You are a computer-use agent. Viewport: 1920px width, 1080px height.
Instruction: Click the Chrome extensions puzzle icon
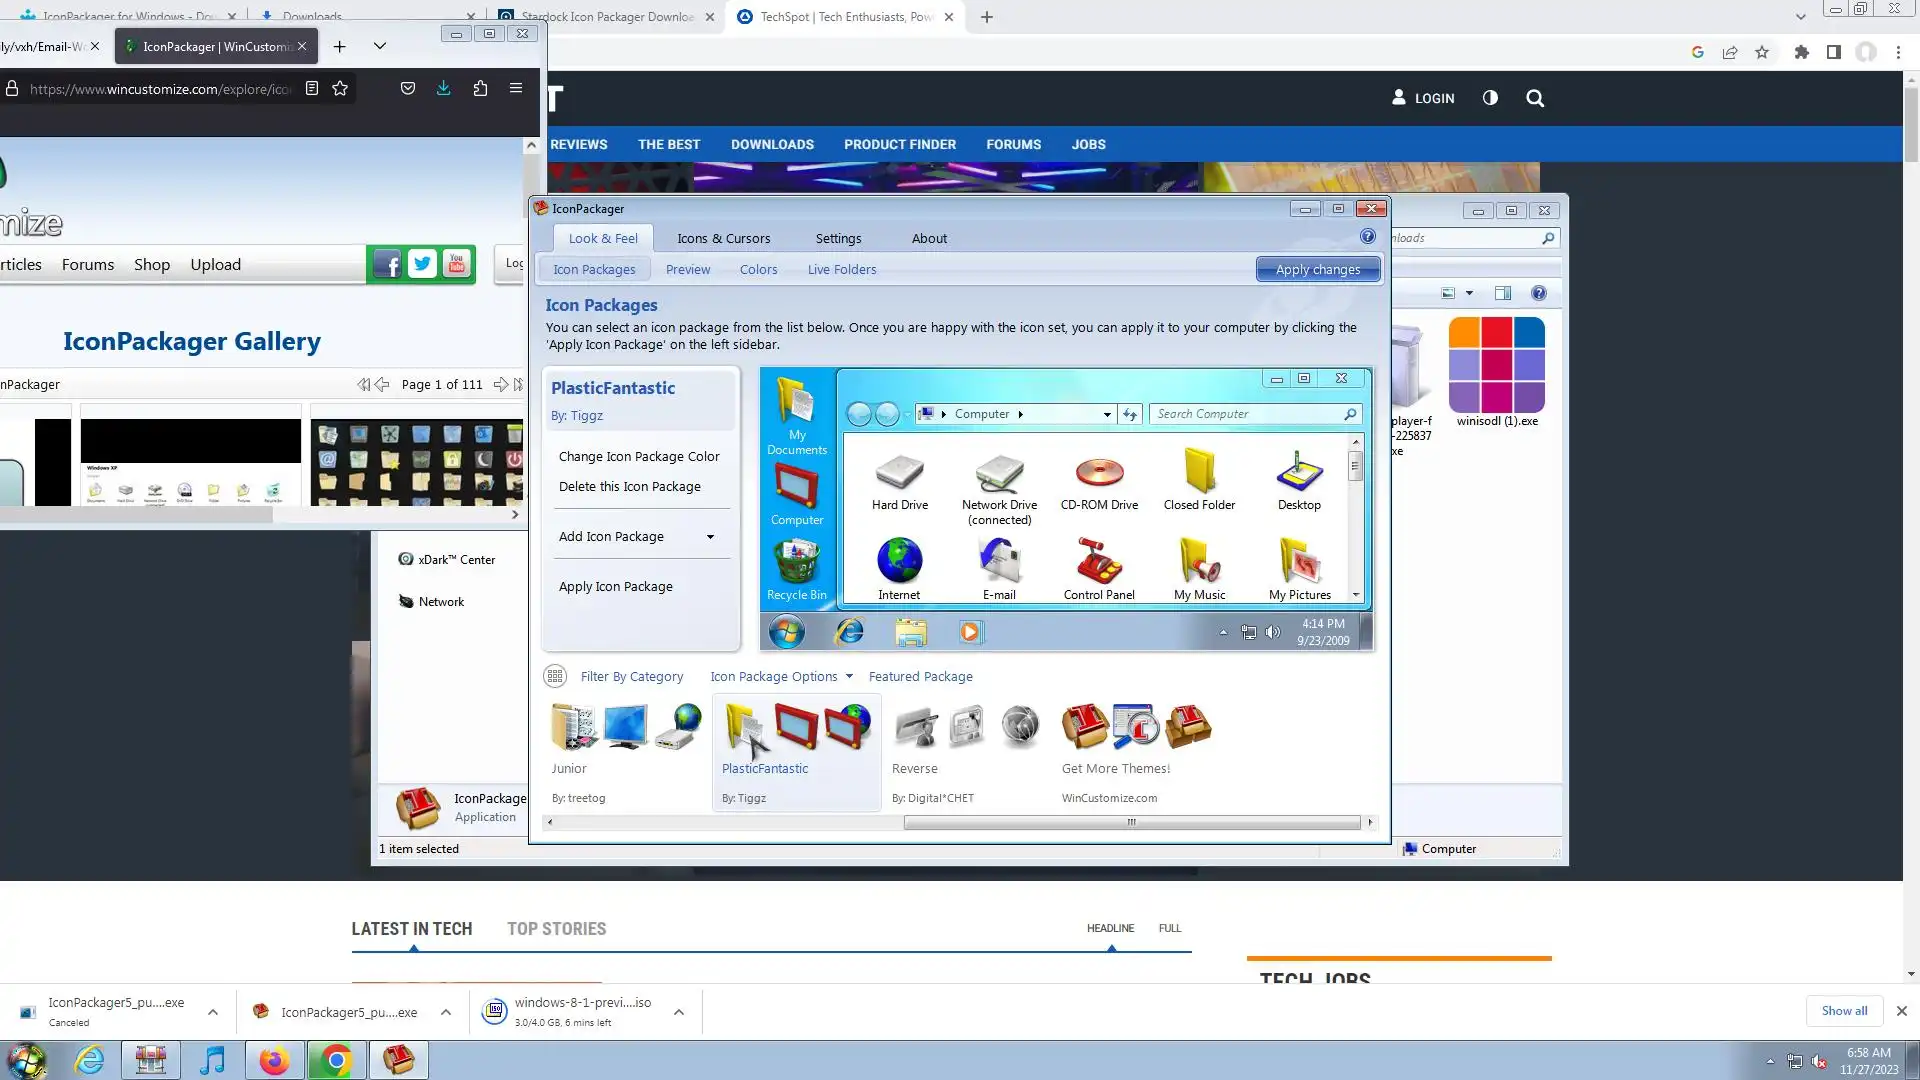point(1801,52)
